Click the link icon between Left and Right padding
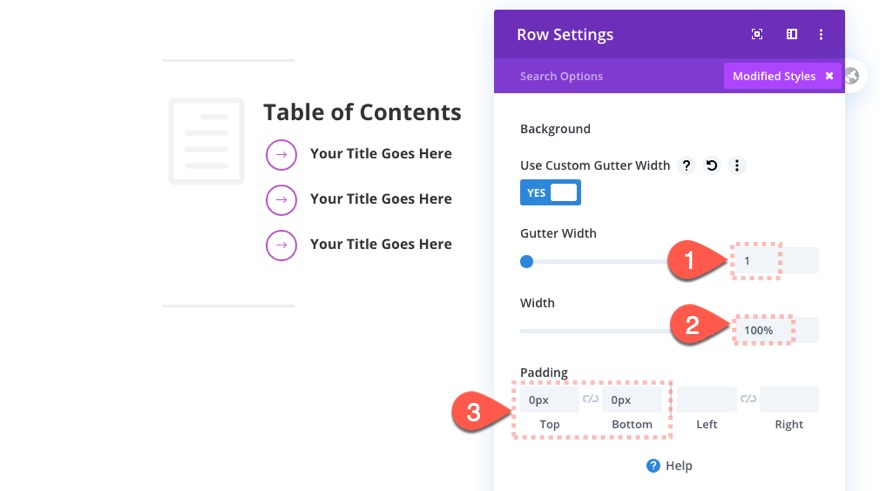The height and width of the screenshot is (491, 880). click(x=748, y=400)
